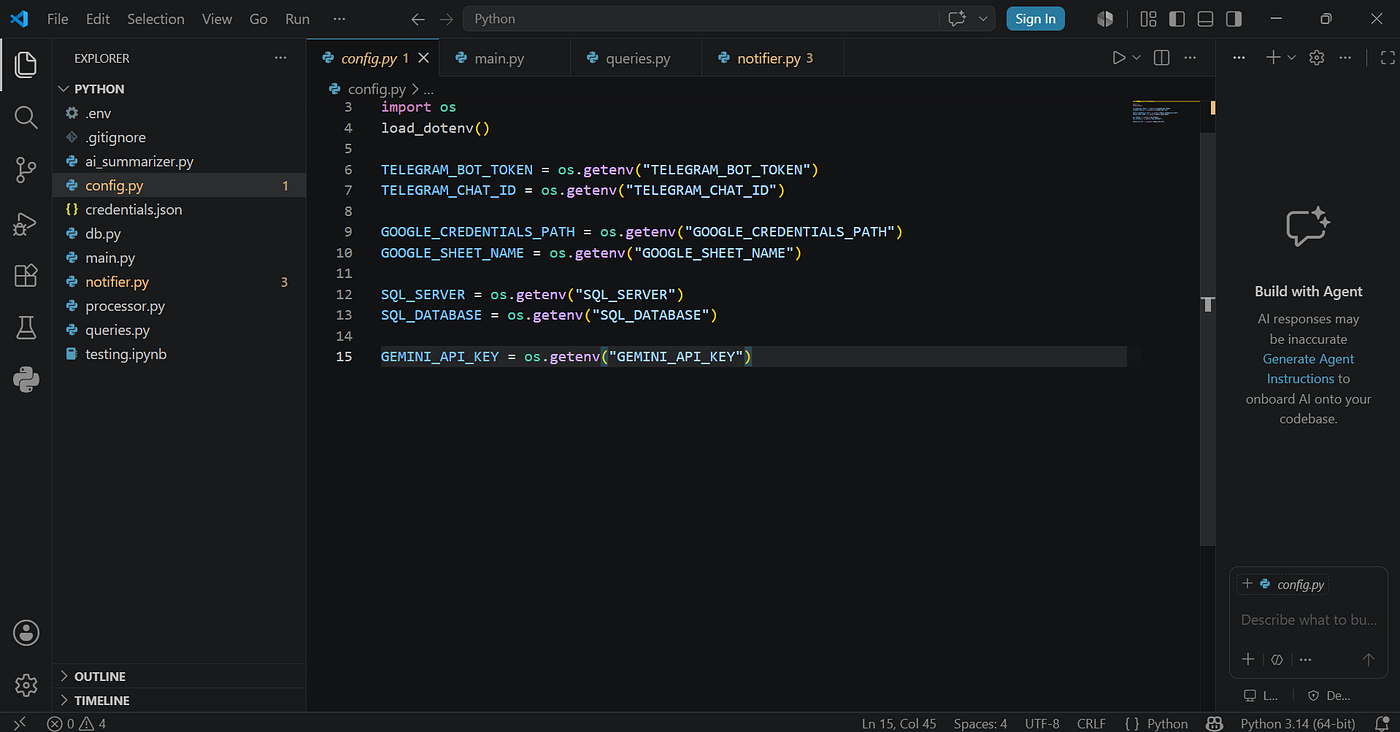
Task: Open dropdown beside the Copilot chat icon
Action: pos(983,19)
